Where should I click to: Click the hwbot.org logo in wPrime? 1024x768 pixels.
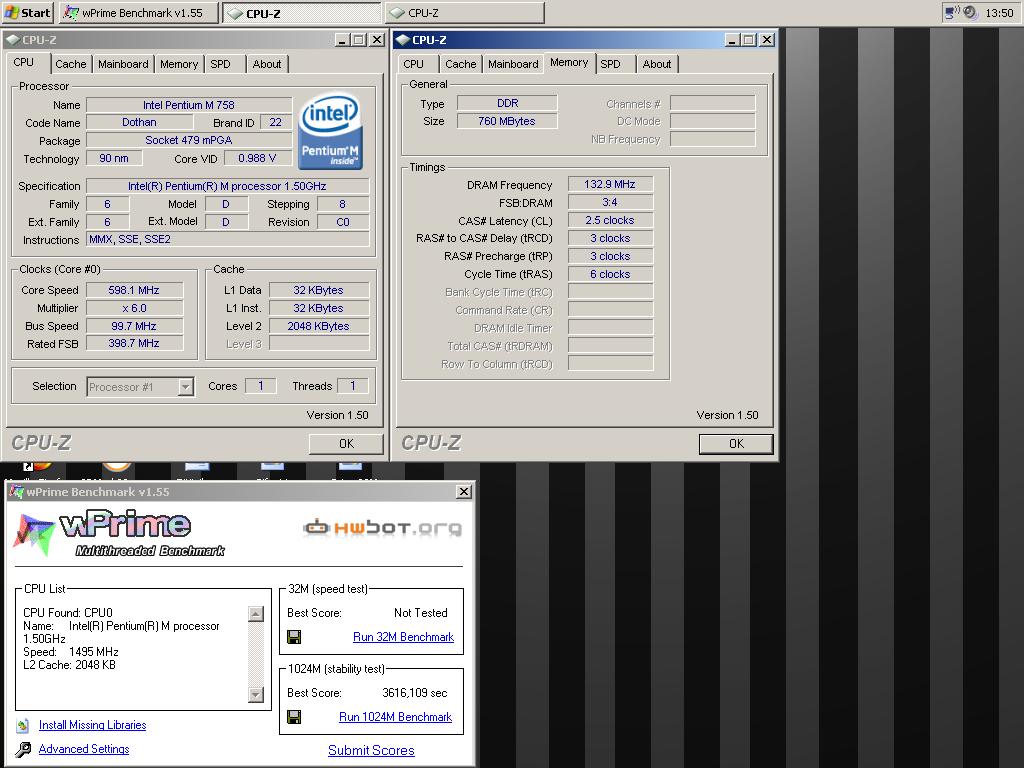(x=383, y=528)
